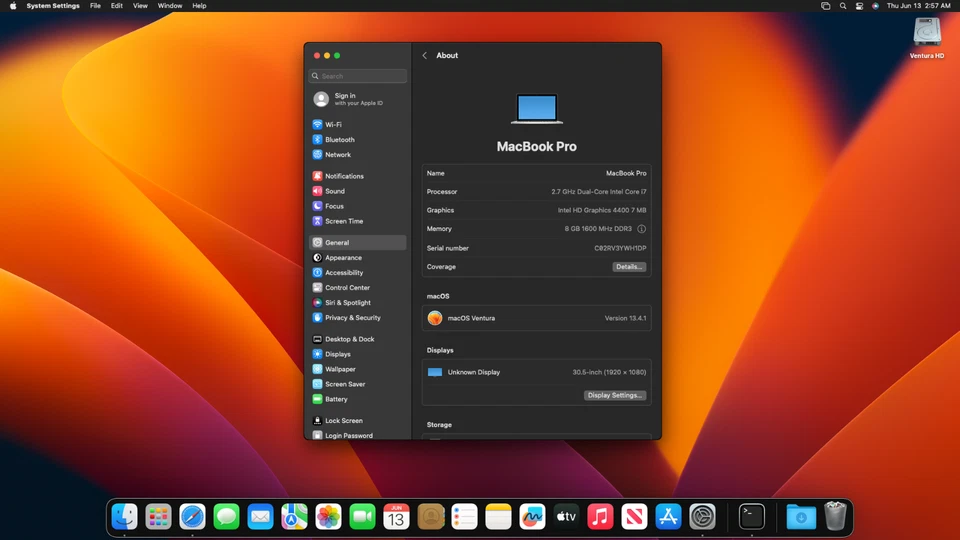
Task: Open Notes from the Dock
Action: (498, 517)
